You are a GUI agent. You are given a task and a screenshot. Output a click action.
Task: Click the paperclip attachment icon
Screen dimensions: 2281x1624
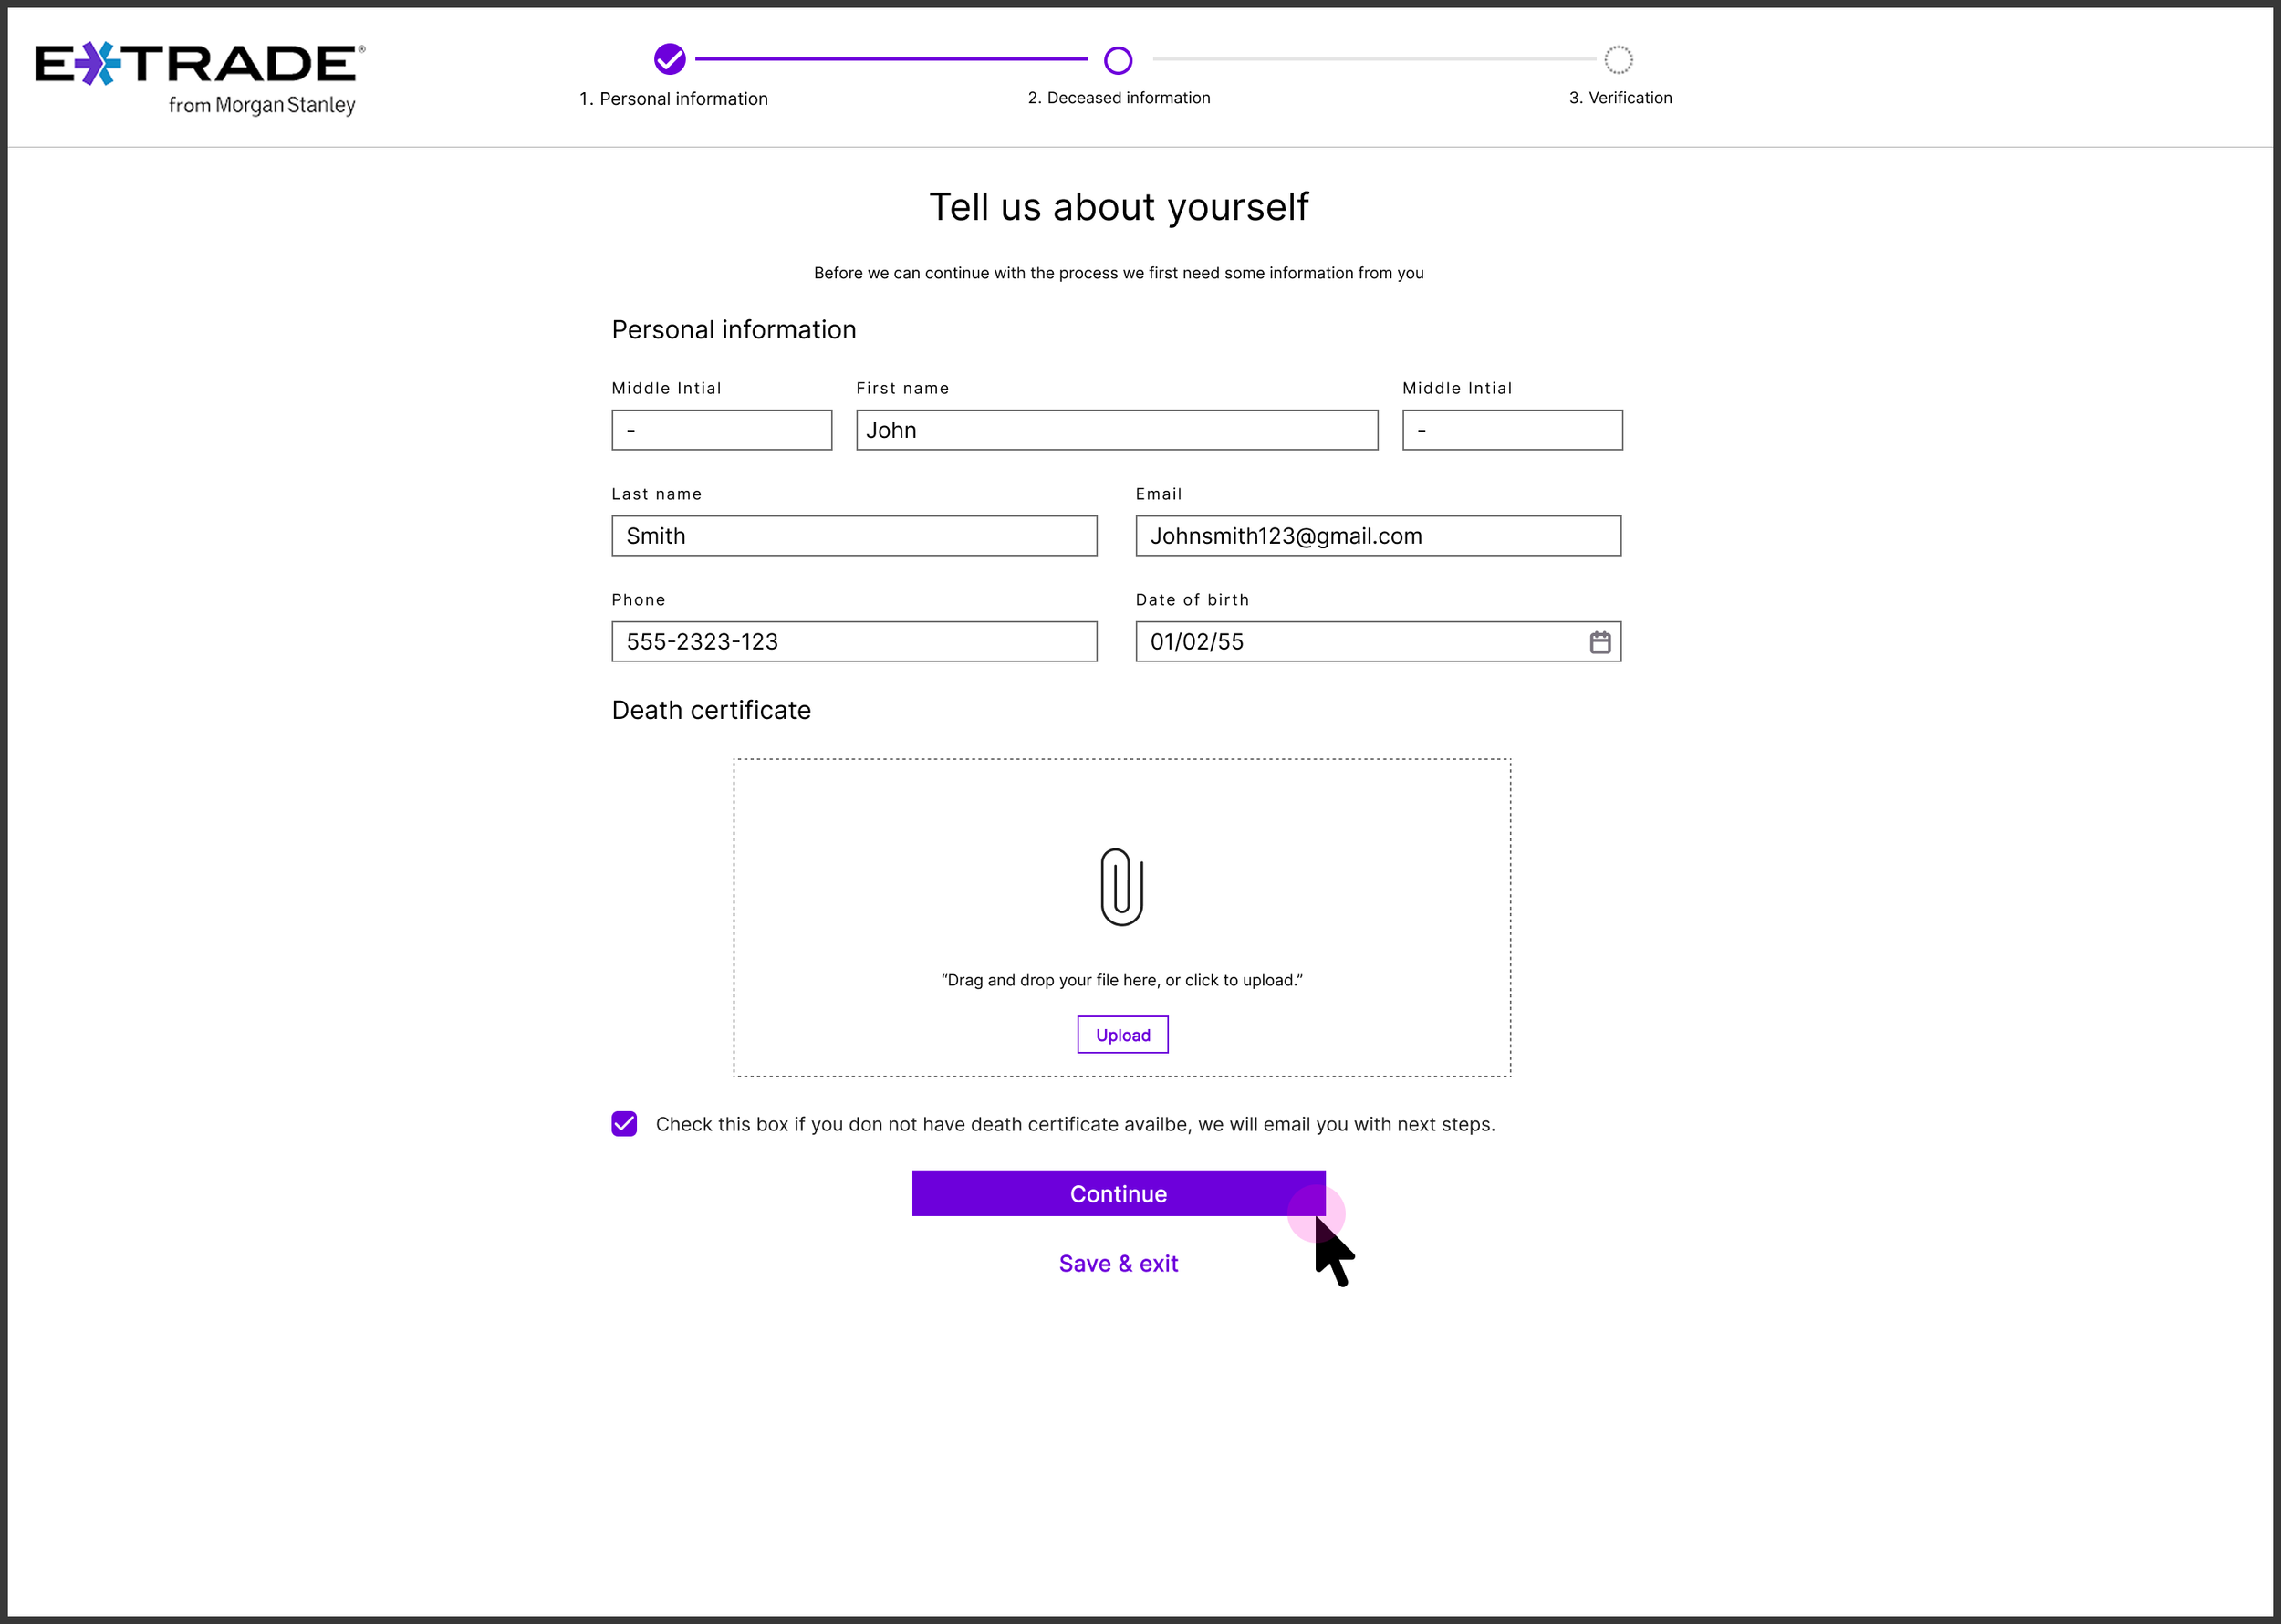coord(1121,887)
